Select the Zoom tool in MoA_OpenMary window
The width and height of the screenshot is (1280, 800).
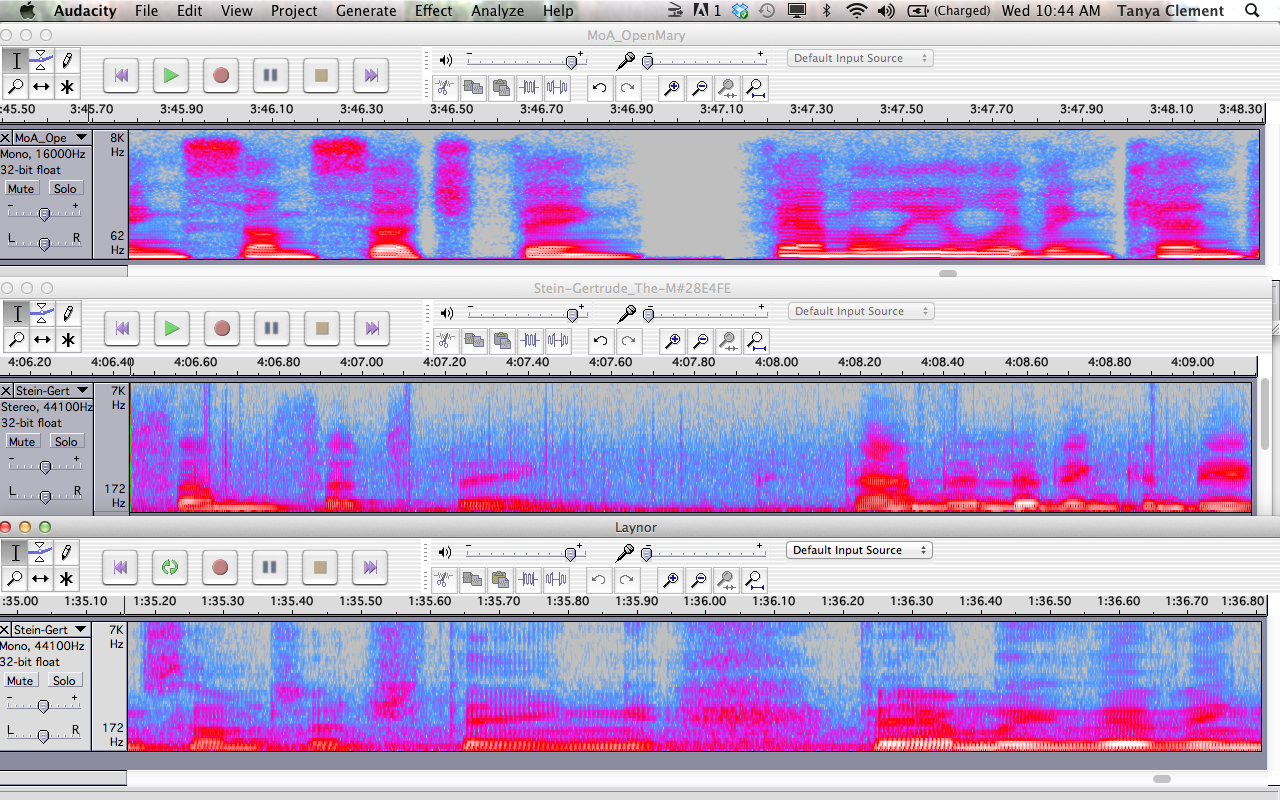[16, 87]
